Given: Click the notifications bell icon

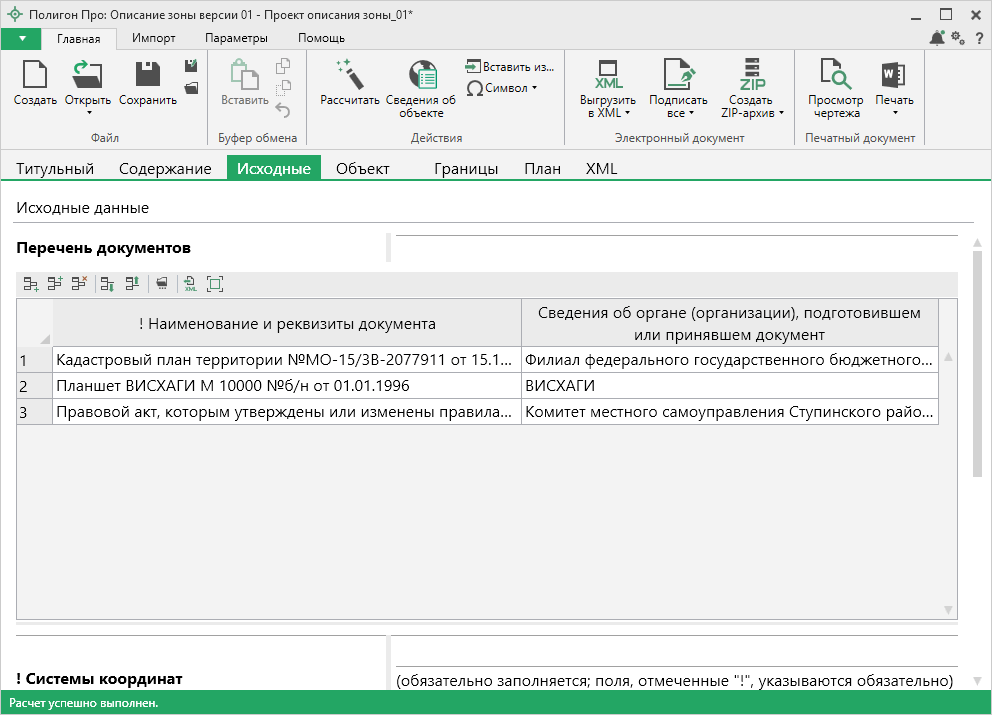Looking at the screenshot, I should tap(936, 38).
